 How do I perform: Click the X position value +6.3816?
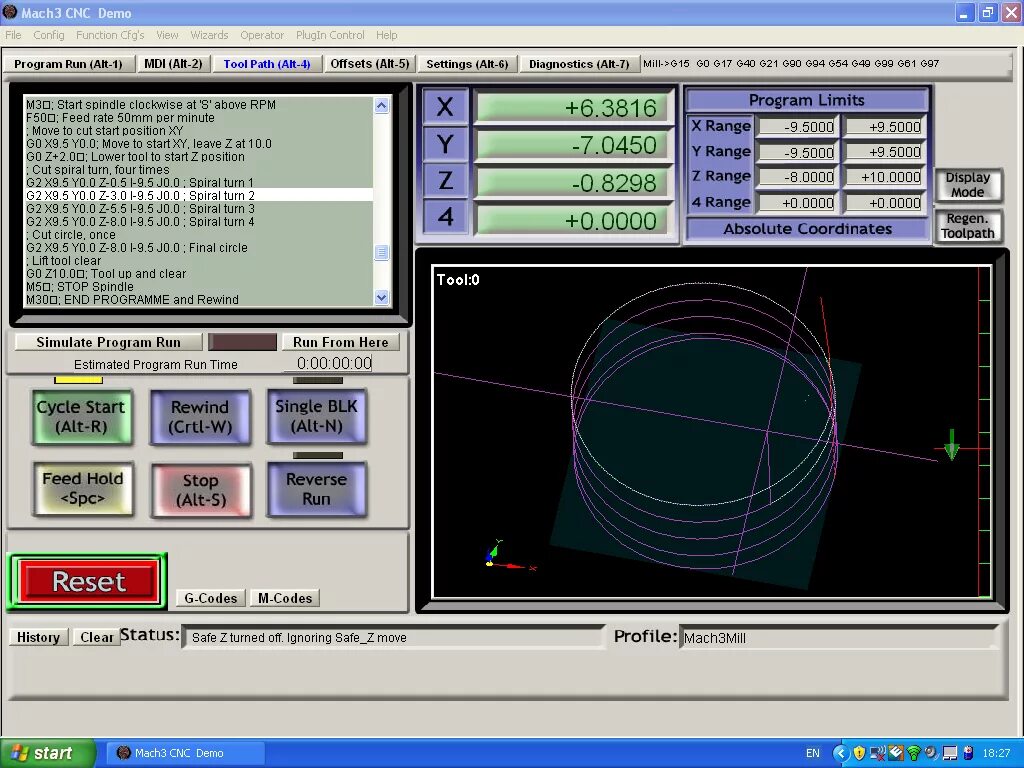point(573,108)
